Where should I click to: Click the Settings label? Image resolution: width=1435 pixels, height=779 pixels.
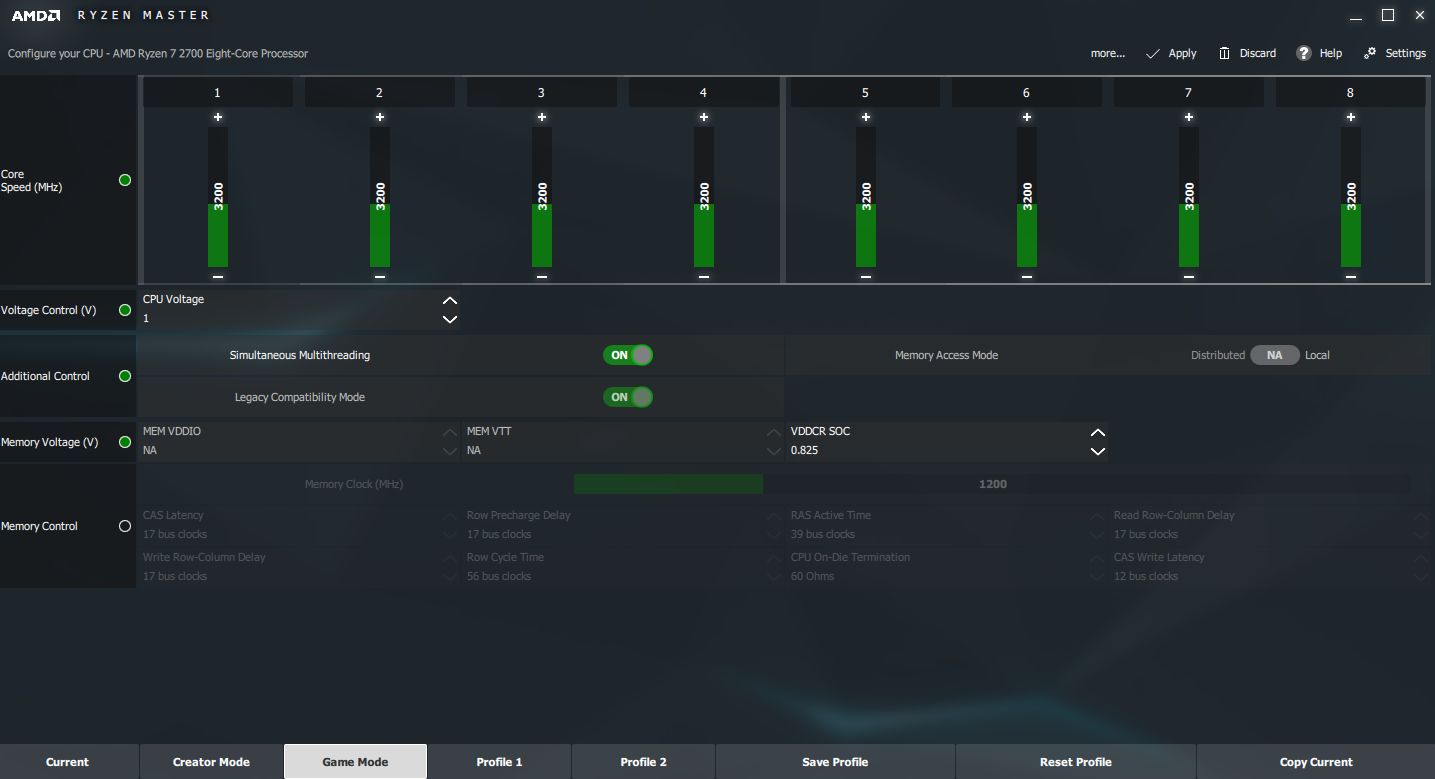1406,53
